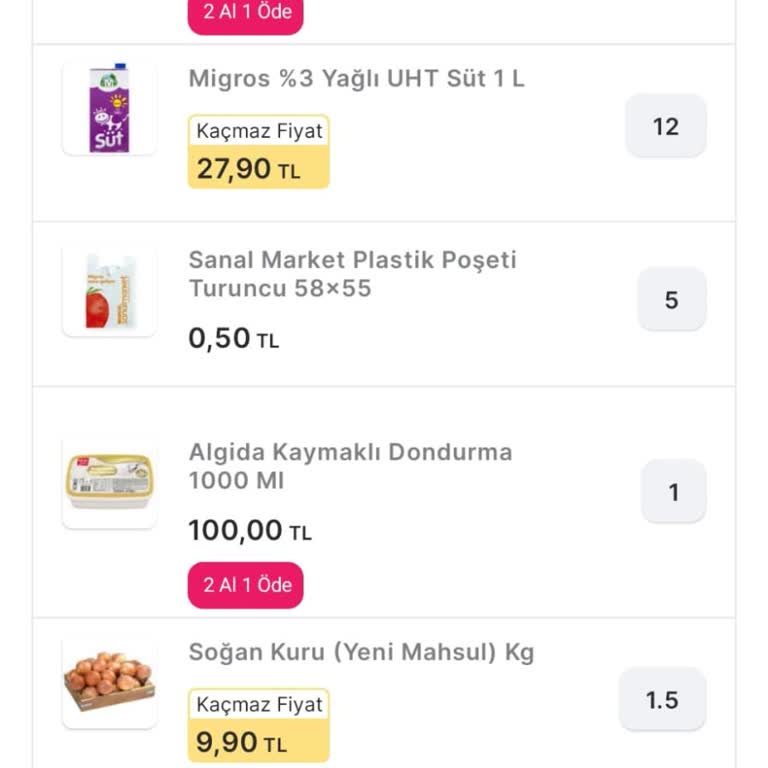The width and height of the screenshot is (768, 768).
Task: Tap the quantity 1 box for ice cream
Action: tap(673, 491)
